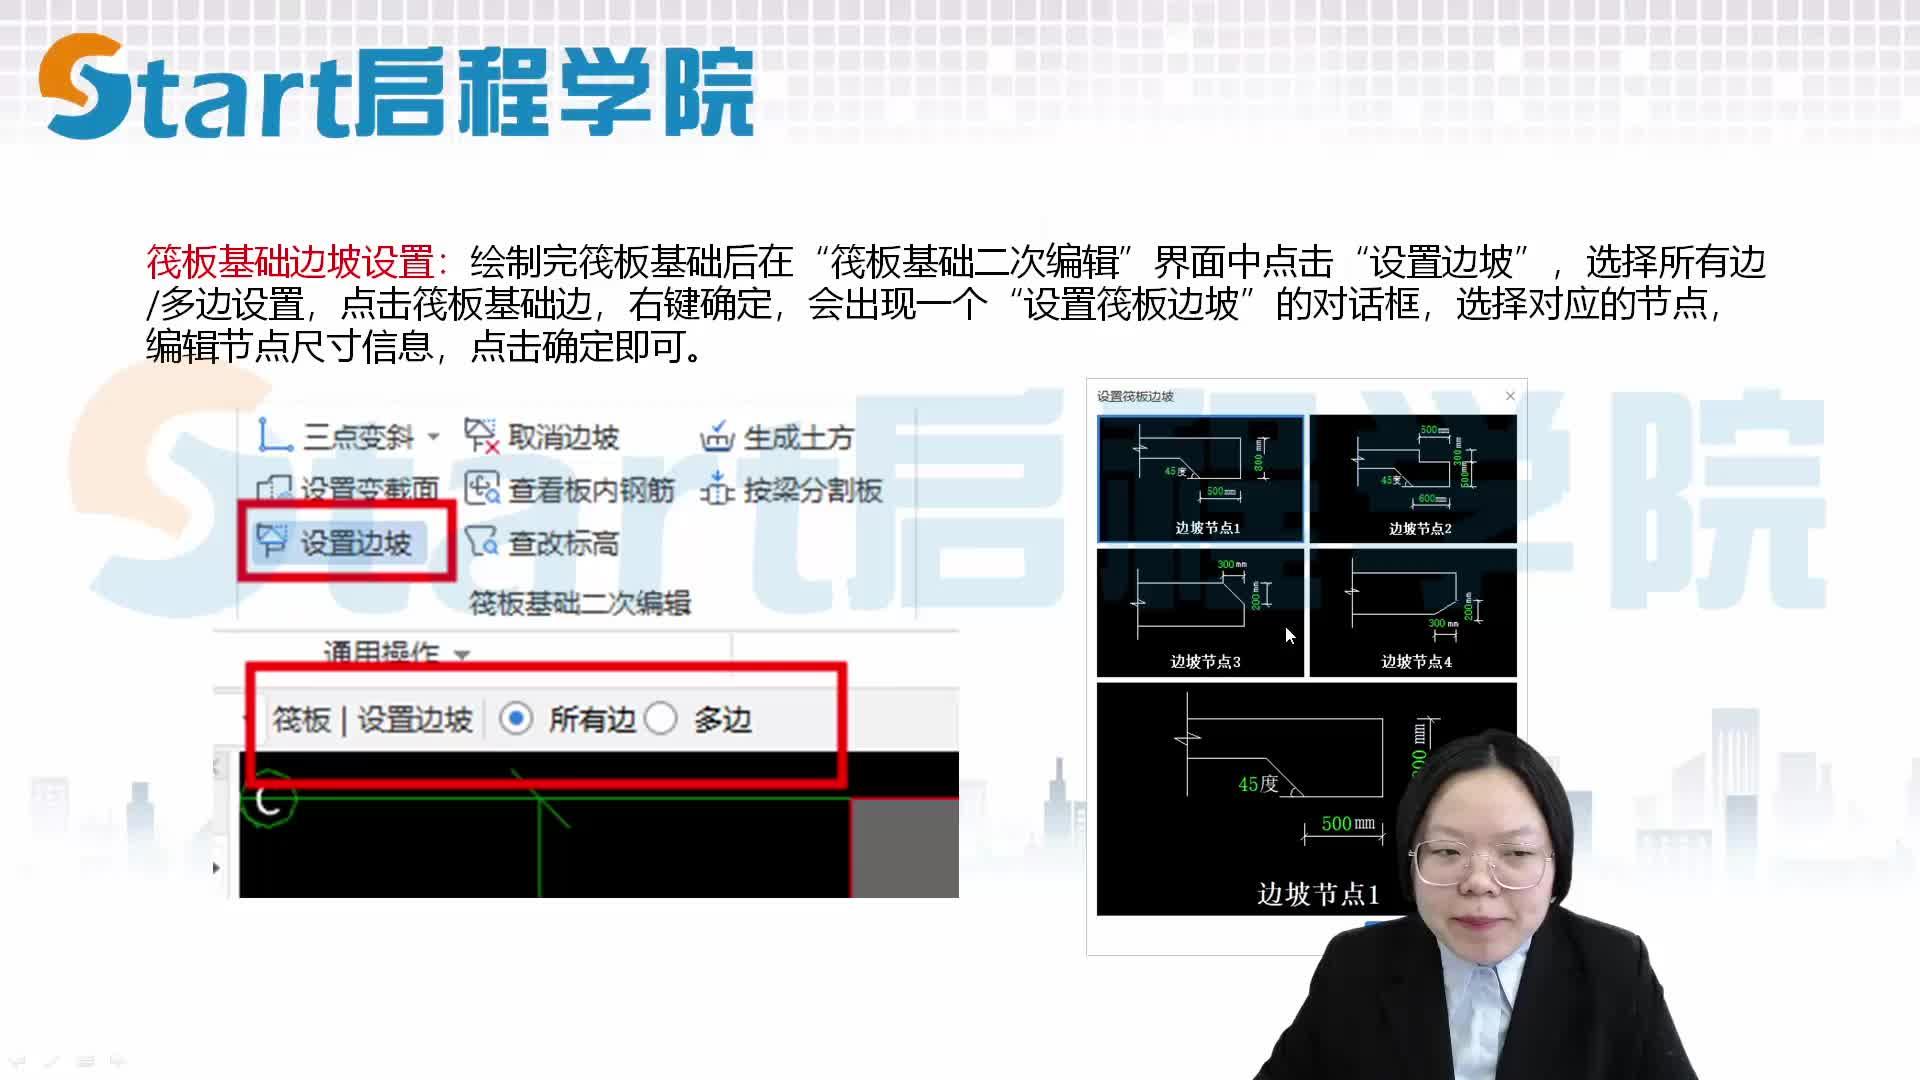Choose the 边坡节点4 thumbnail
The image size is (1920, 1080).
click(1413, 612)
